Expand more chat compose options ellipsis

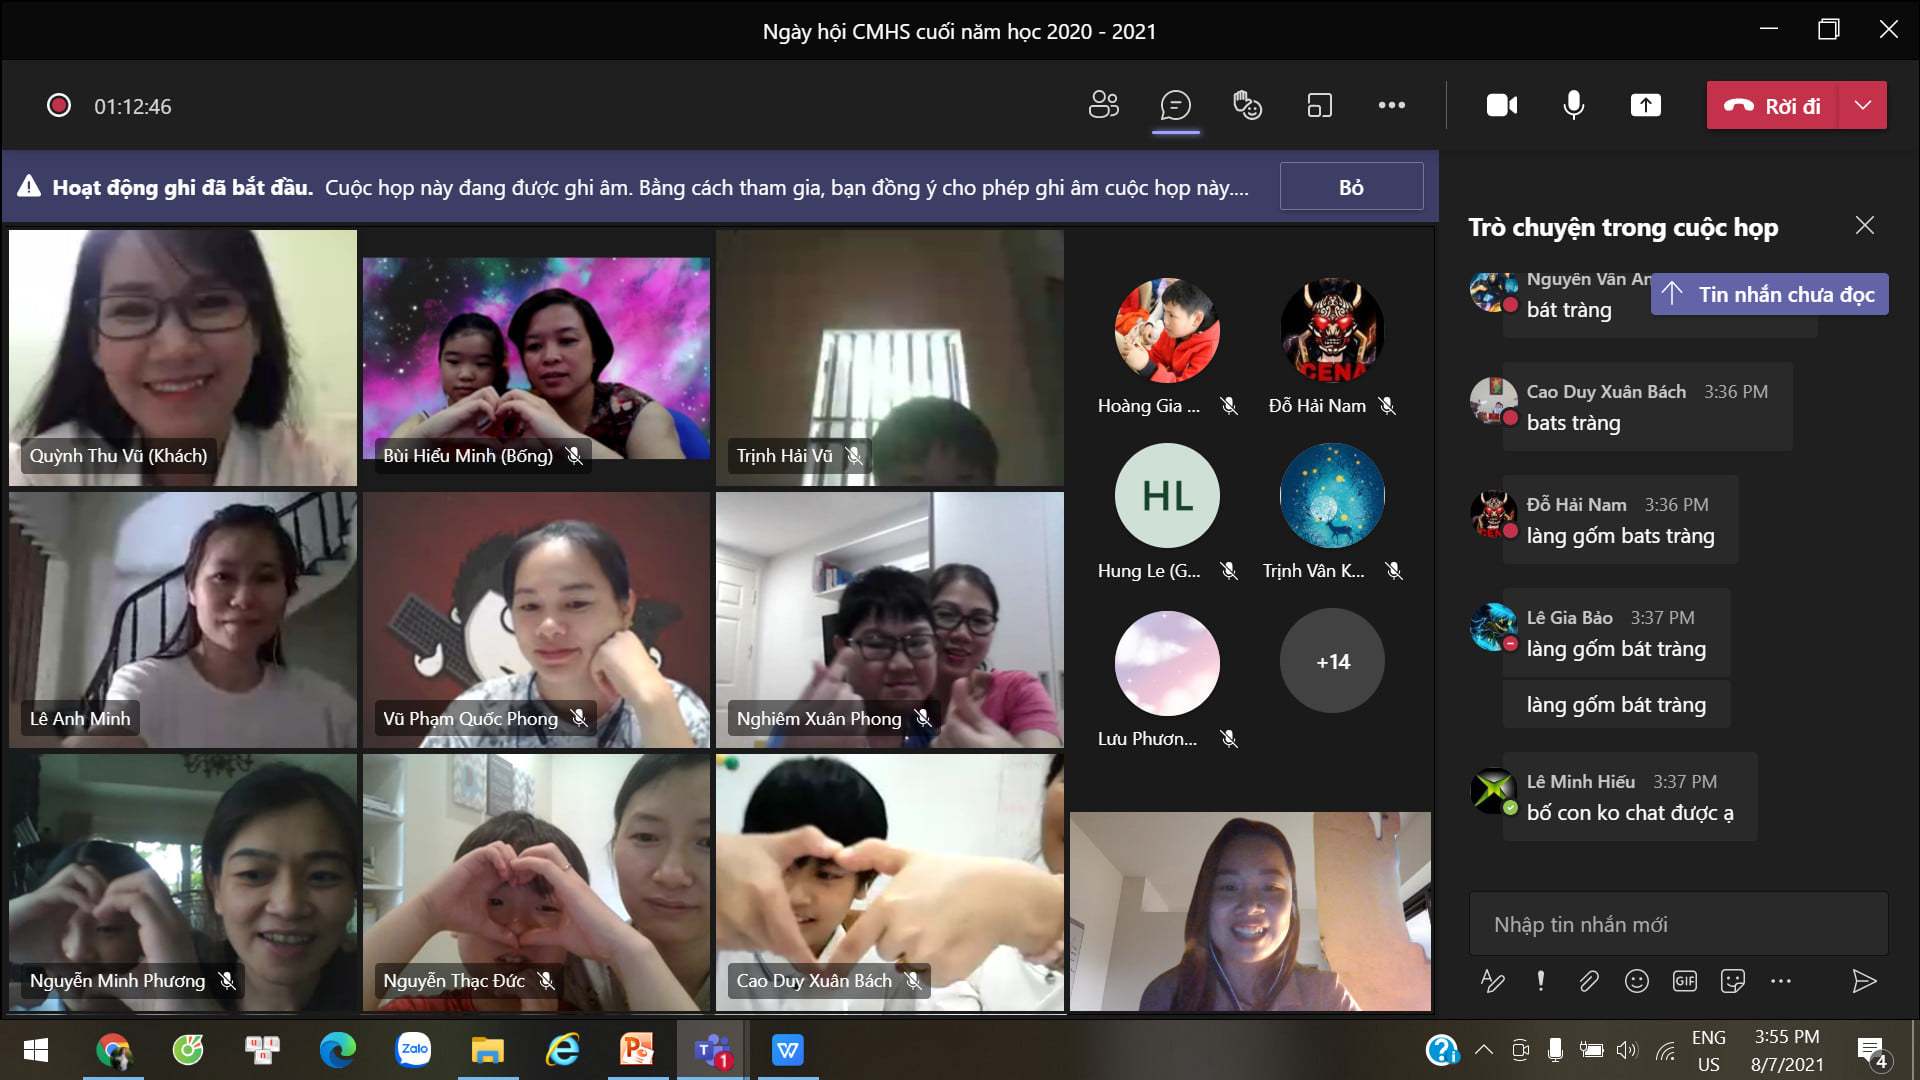point(1781,981)
